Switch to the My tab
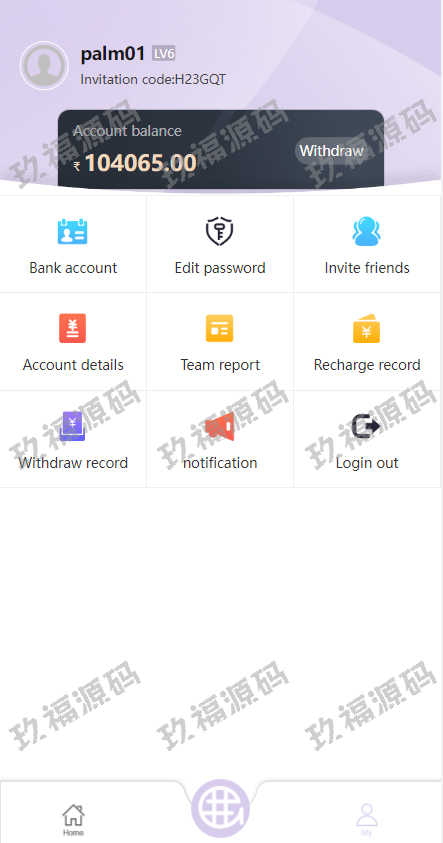 tap(367, 819)
